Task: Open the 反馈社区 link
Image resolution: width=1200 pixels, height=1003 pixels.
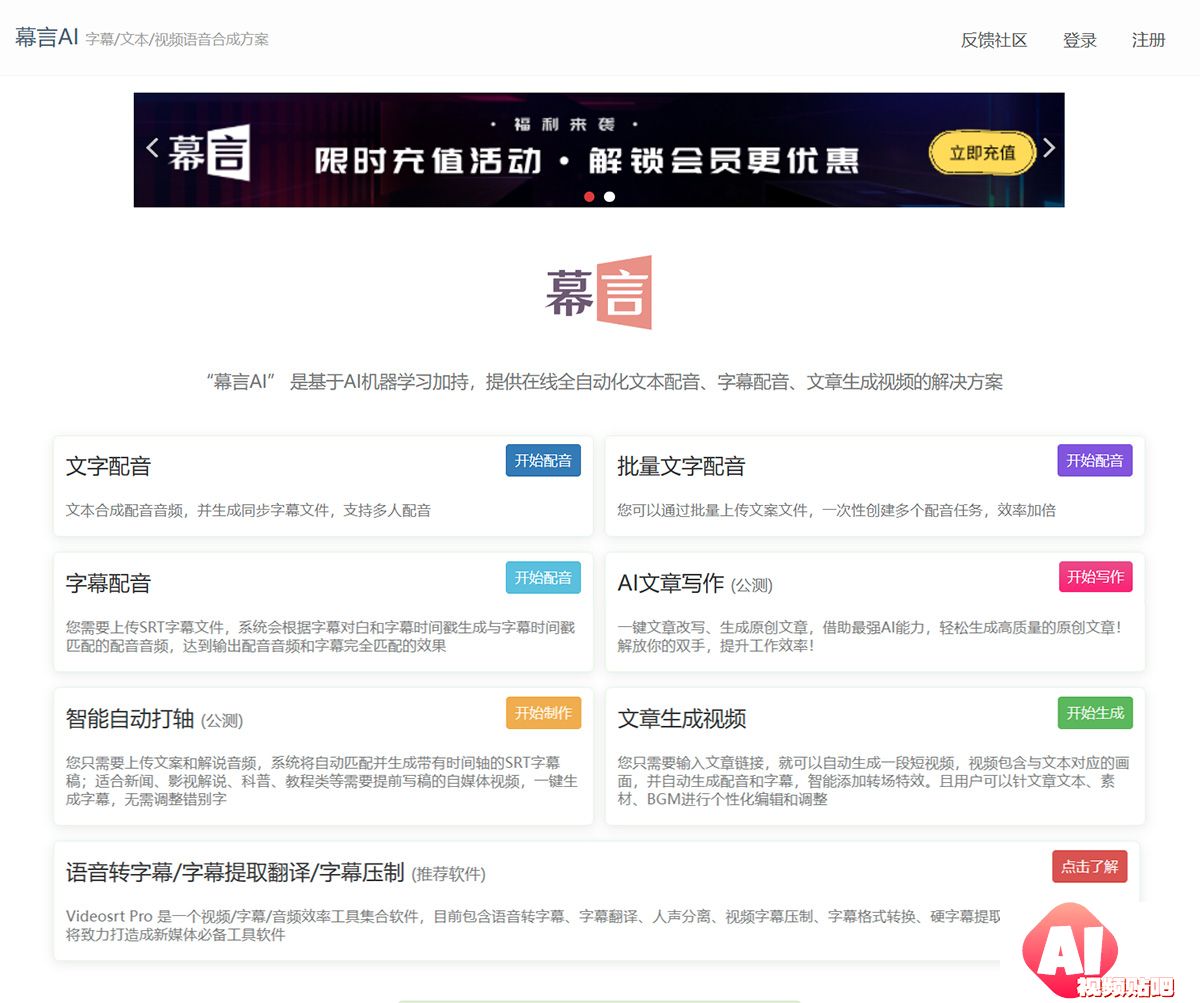Action: (x=994, y=40)
